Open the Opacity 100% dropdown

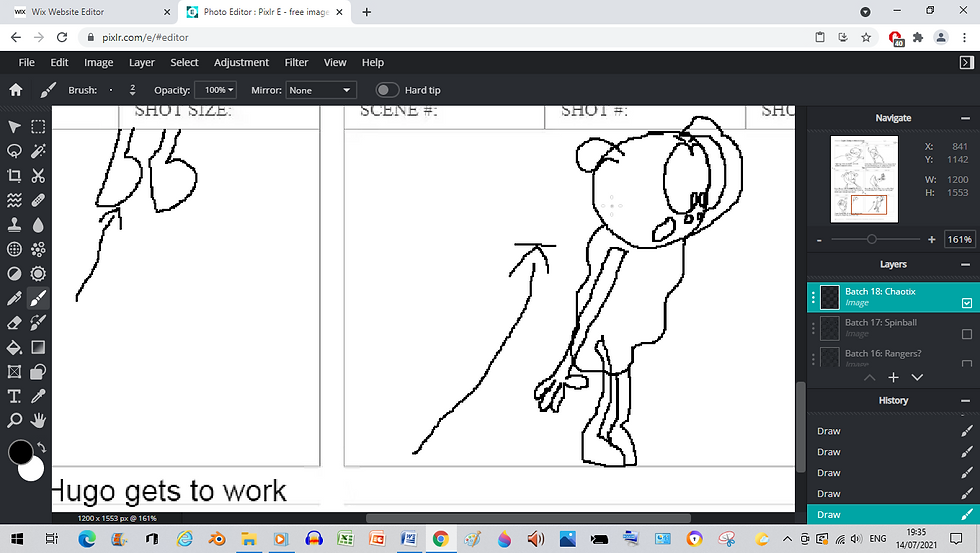[216, 90]
